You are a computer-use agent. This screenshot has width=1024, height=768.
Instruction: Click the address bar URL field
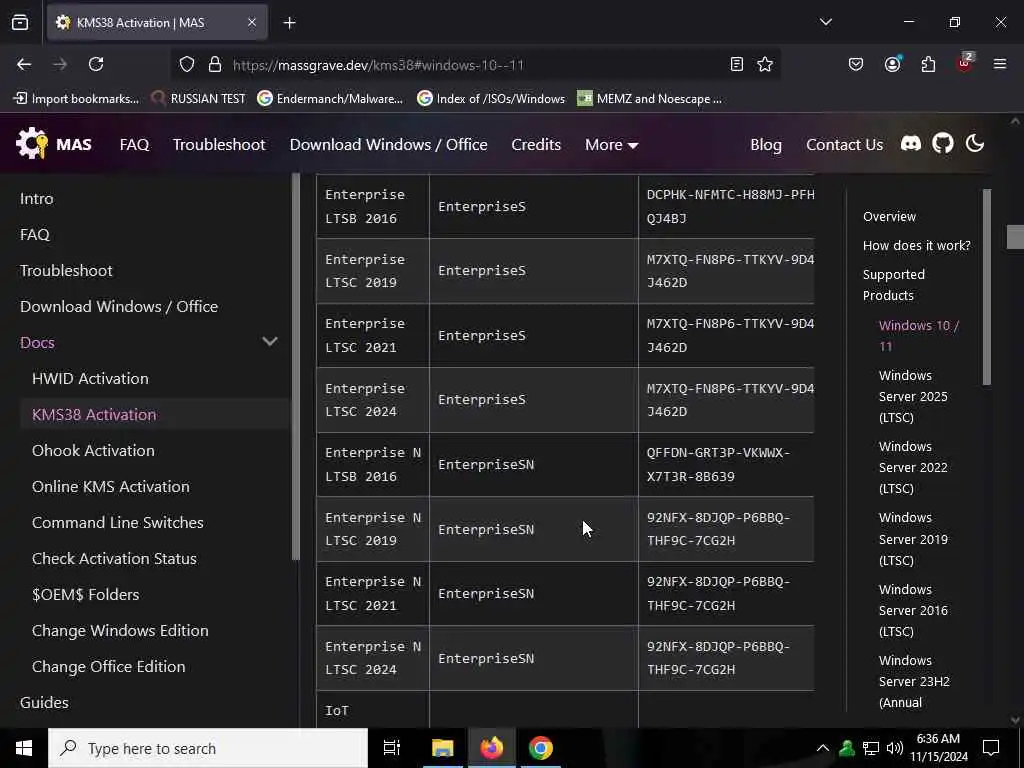475,65
